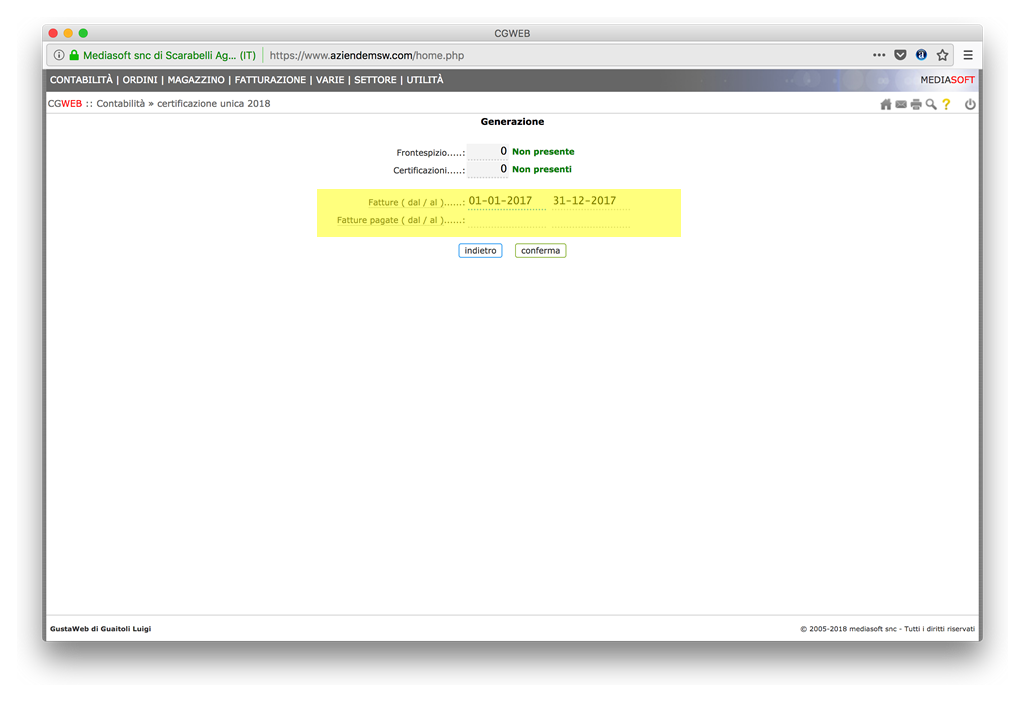1024x701 pixels.
Task: Click the mediasoft copyright footer text
Action: coord(887,628)
